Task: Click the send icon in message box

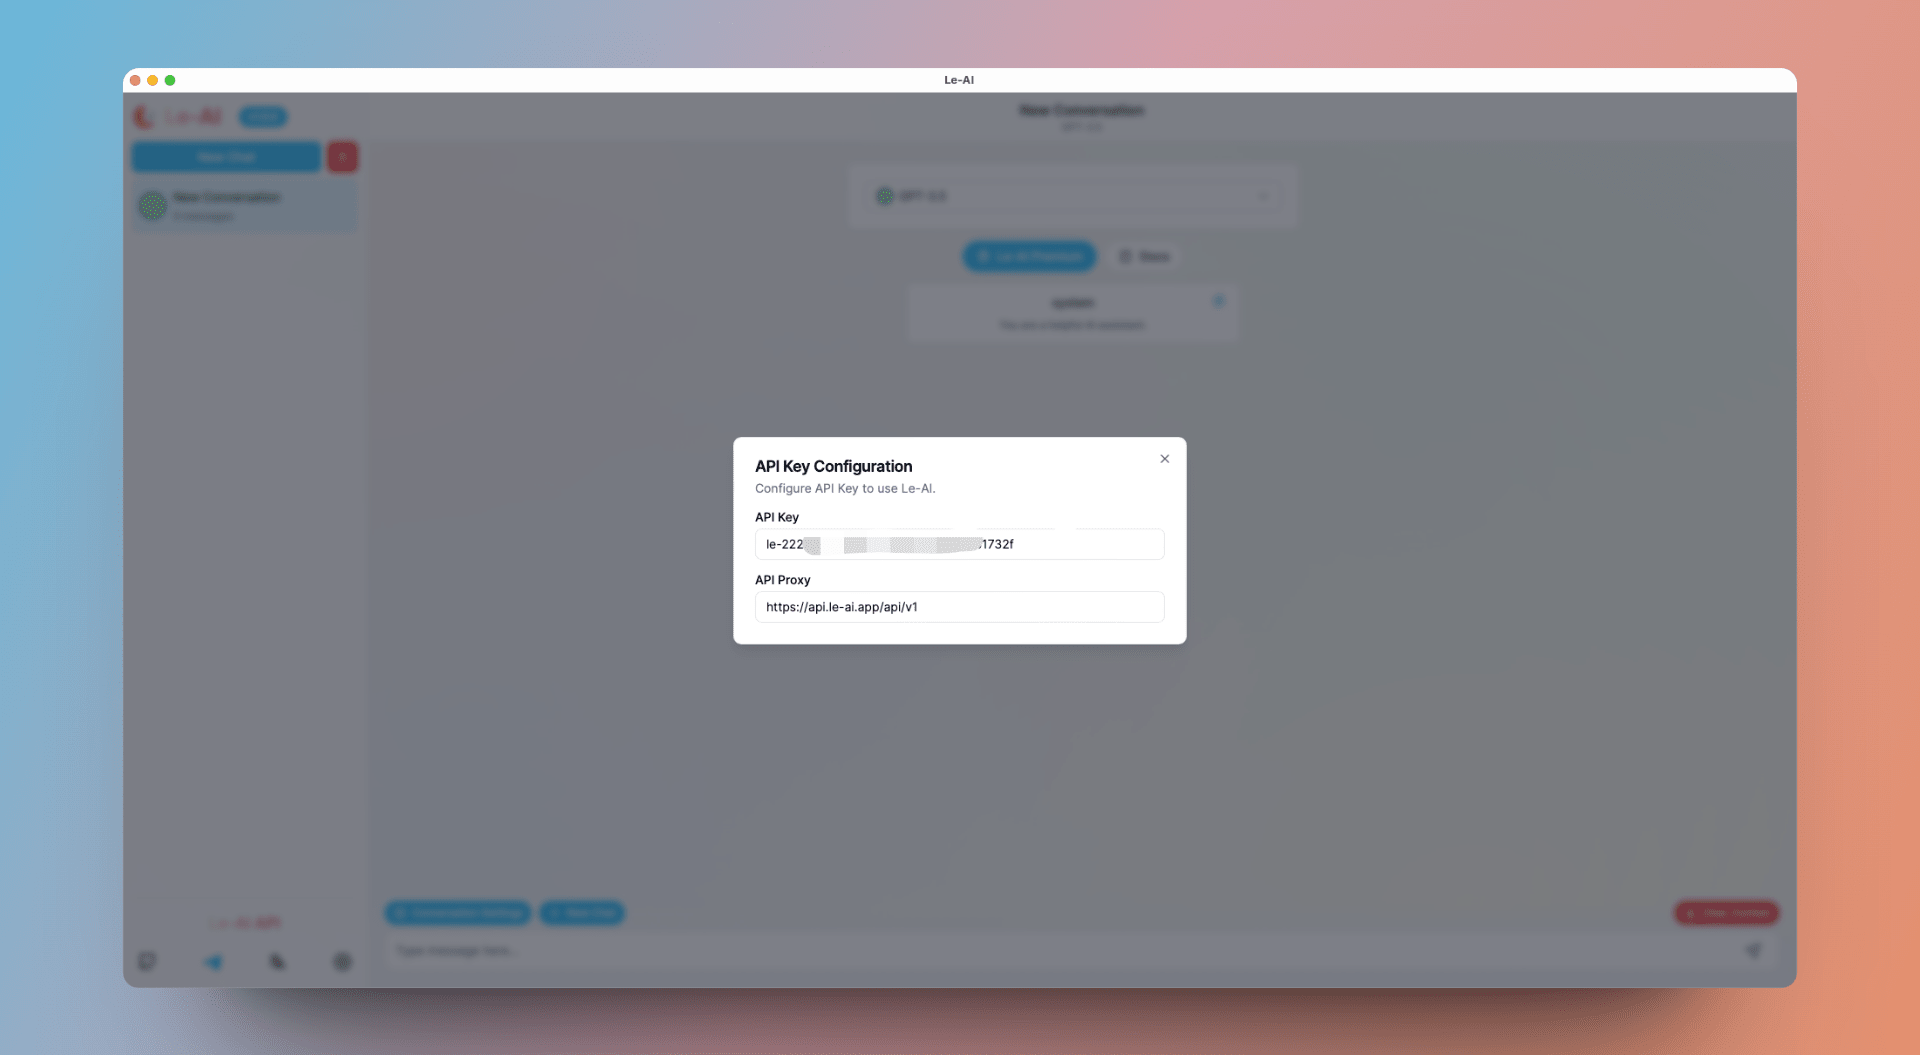Action: pos(1753,951)
